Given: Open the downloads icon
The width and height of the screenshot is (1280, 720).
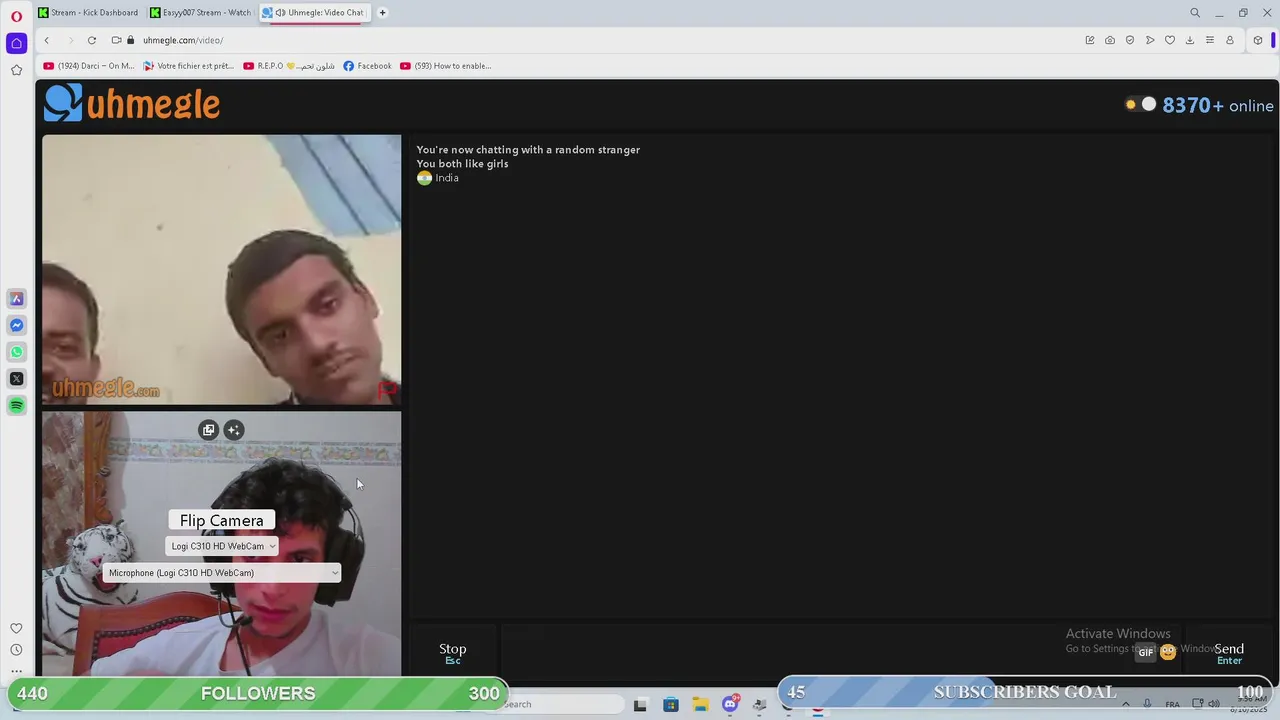Looking at the screenshot, I should coord(1190,40).
